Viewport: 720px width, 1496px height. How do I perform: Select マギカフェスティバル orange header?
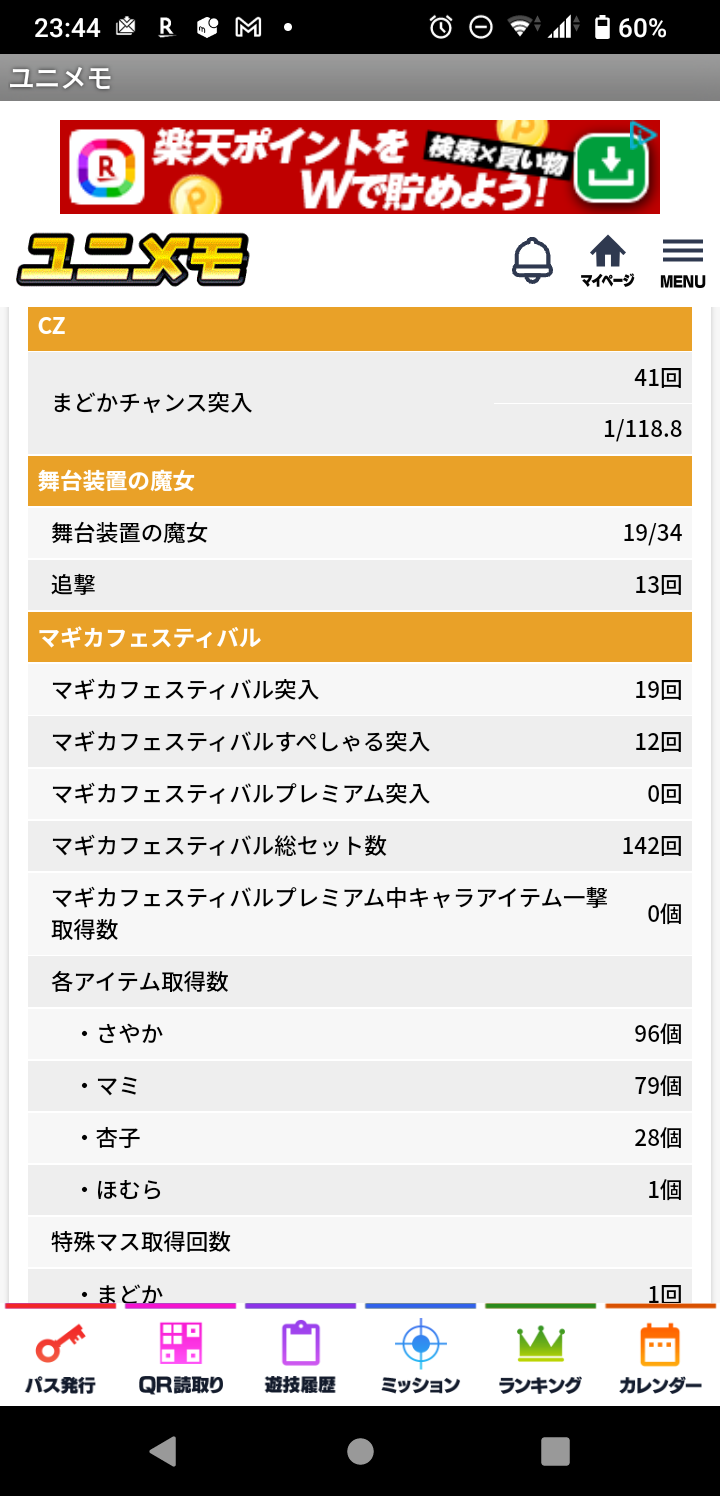click(x=360, y=637)
